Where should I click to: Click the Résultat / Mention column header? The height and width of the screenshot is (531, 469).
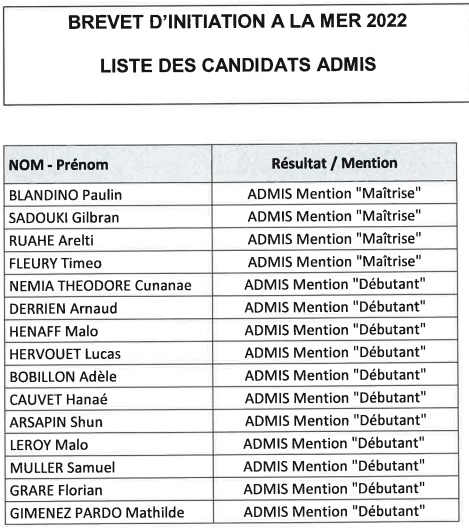(x=335, y=163)
